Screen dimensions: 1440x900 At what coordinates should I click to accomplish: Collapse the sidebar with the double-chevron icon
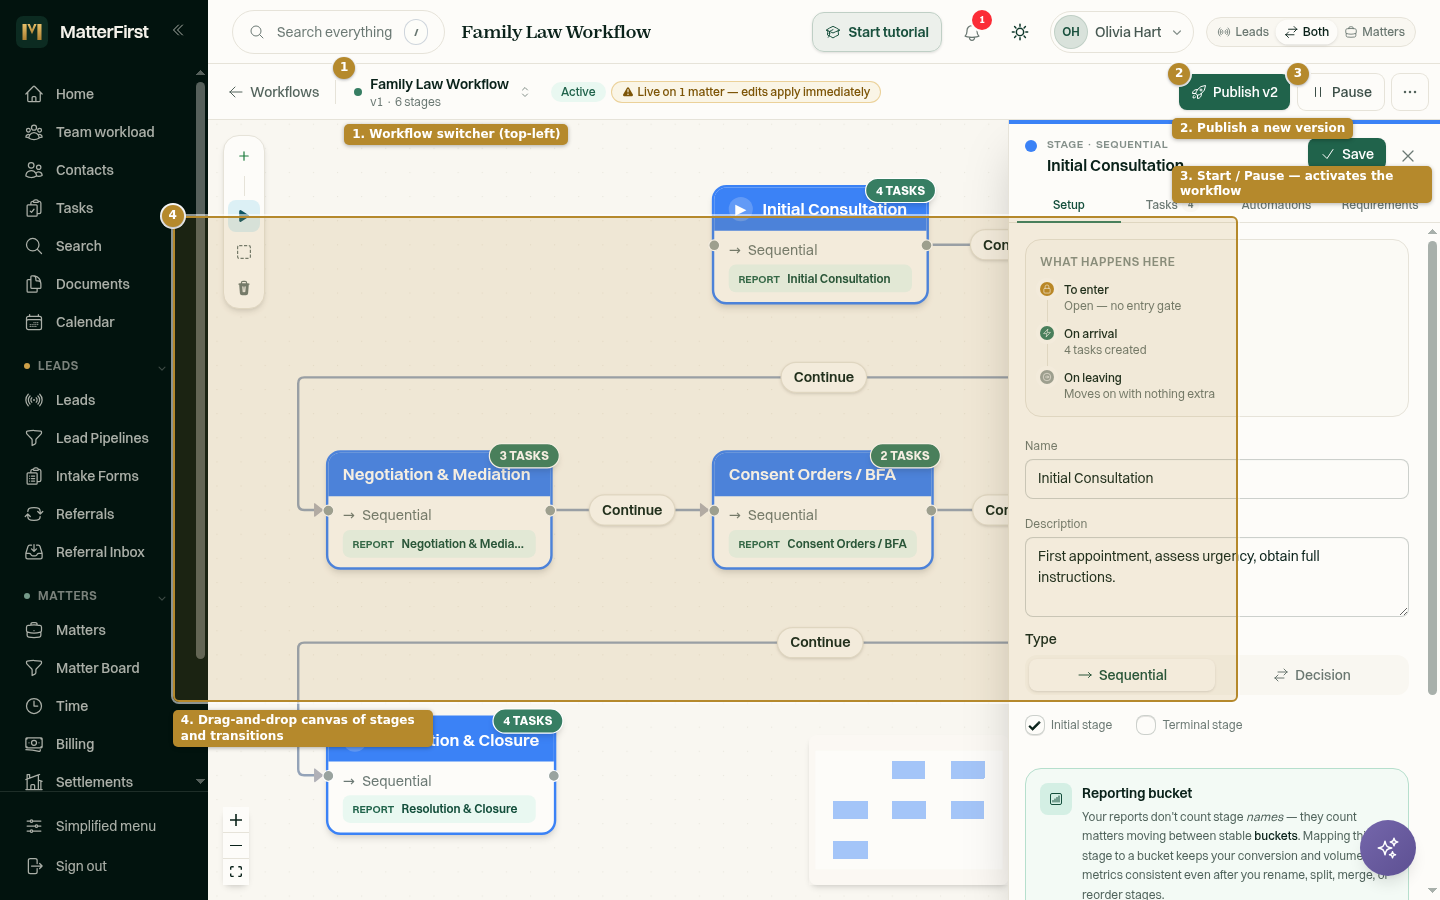click(x=178, y=31)
